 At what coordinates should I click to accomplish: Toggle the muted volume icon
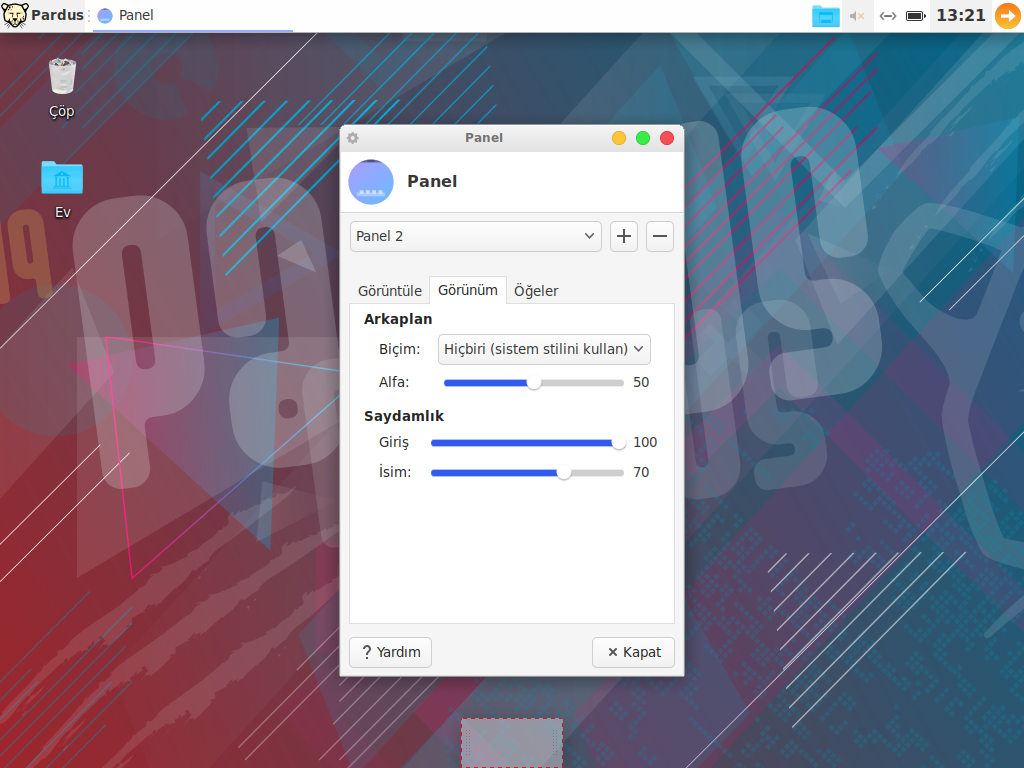857,16
